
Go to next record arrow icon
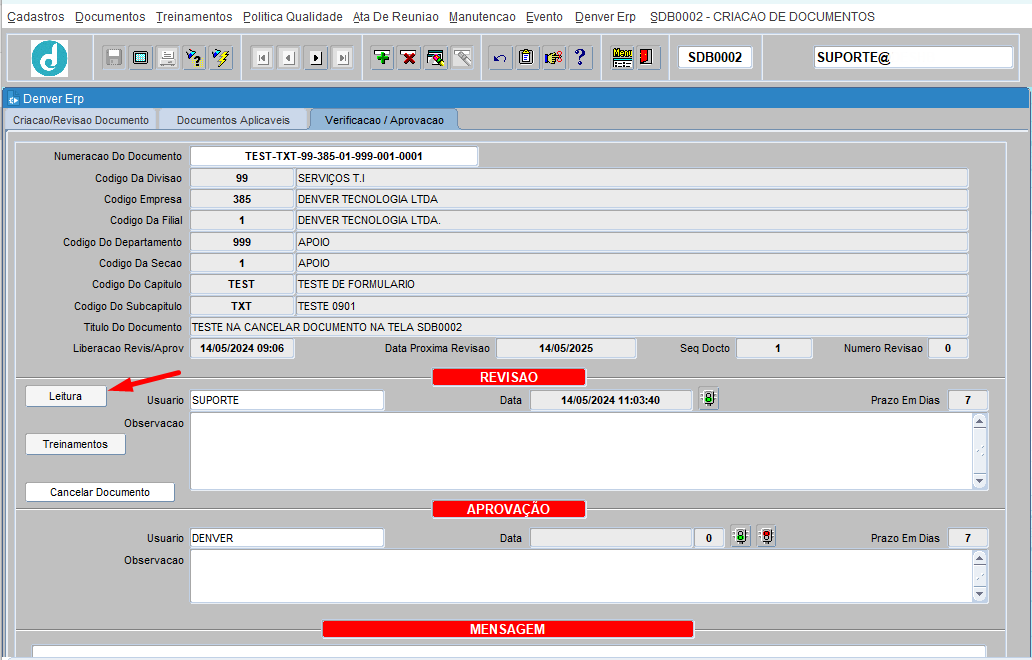click(316, 58)
